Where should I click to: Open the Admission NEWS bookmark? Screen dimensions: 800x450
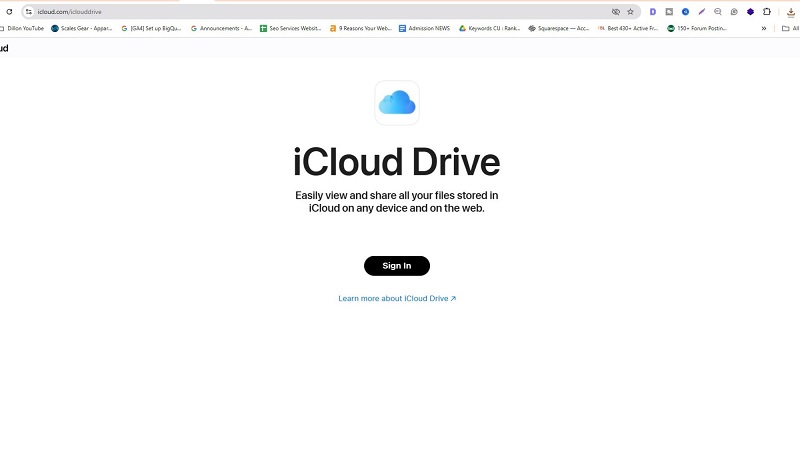click(x=425, y=28)
